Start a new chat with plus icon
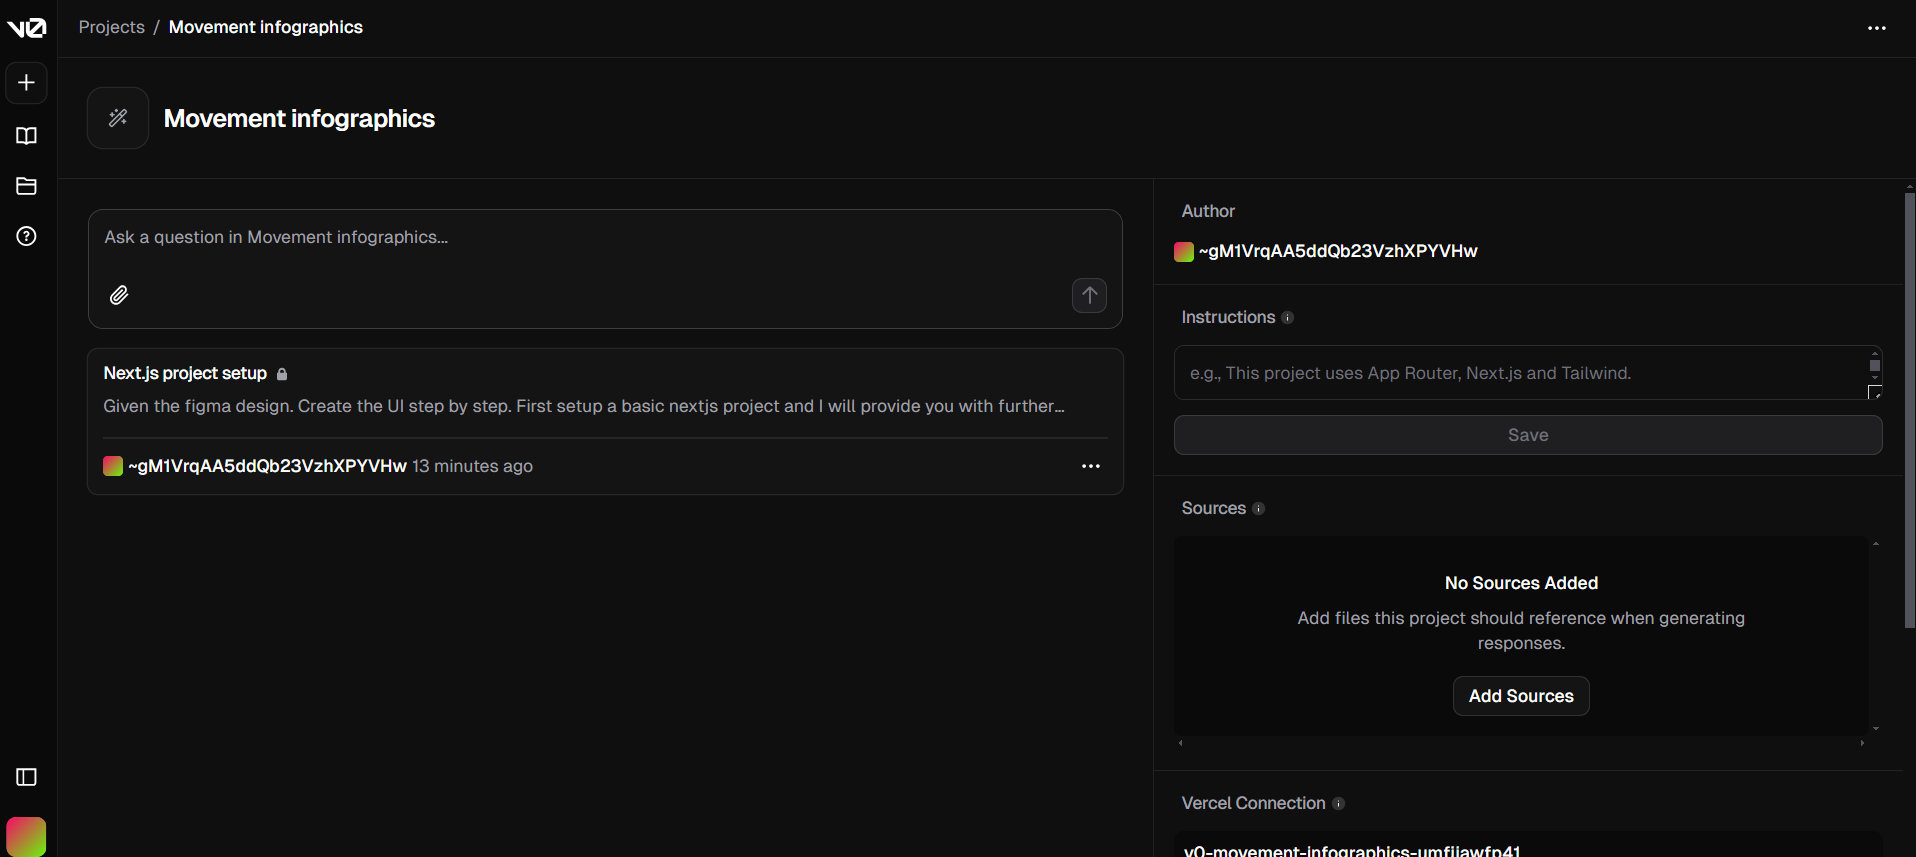 (x=27, y=83)
